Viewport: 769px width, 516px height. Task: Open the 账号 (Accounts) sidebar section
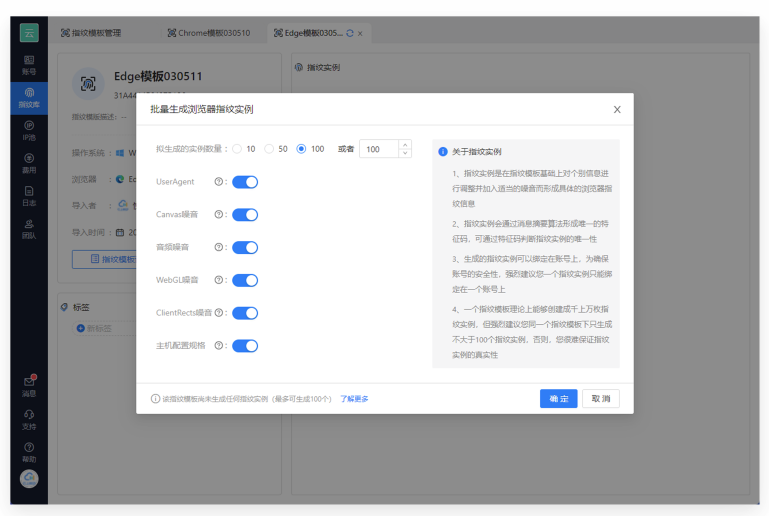tap(29, 65)
